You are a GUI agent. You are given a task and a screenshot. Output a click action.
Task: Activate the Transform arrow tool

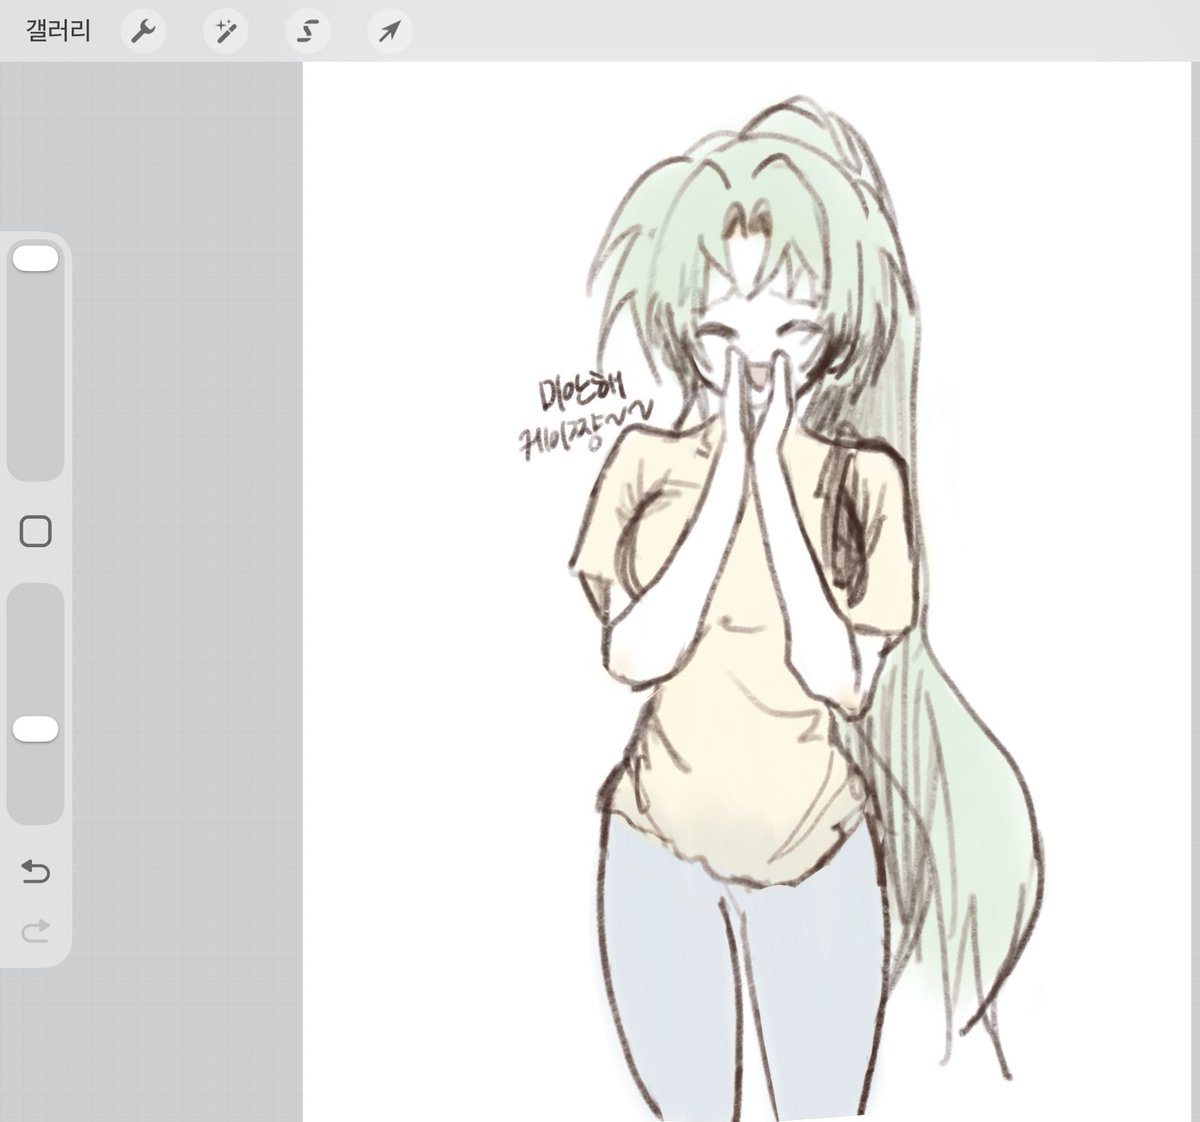[x=389, y=32]
